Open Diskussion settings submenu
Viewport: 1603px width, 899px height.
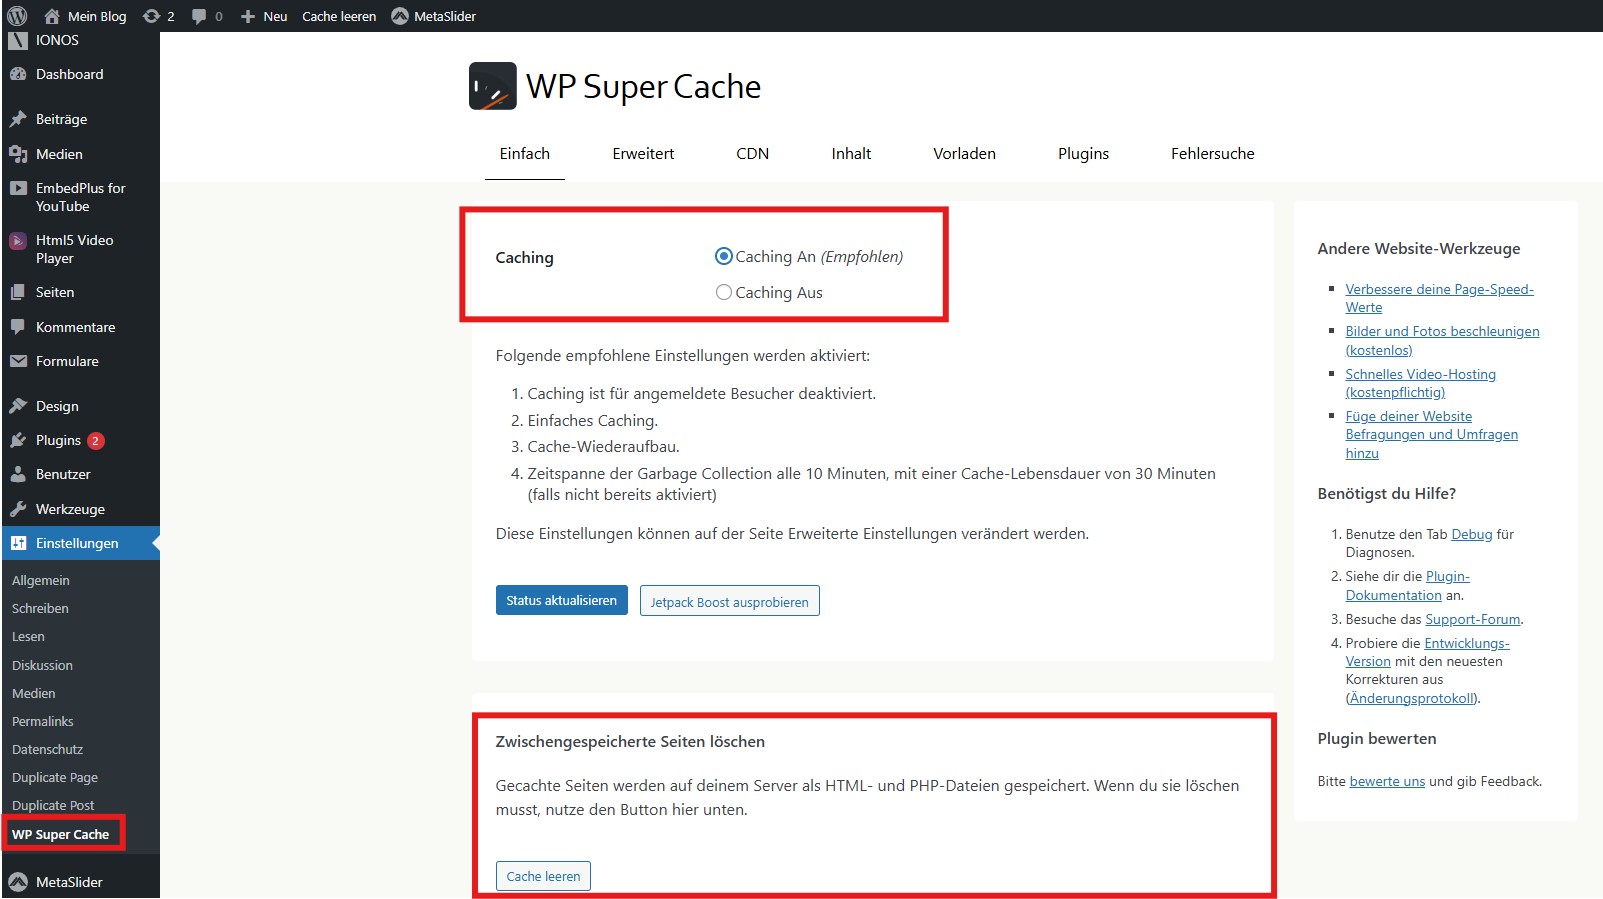click(x=42, y=665)
